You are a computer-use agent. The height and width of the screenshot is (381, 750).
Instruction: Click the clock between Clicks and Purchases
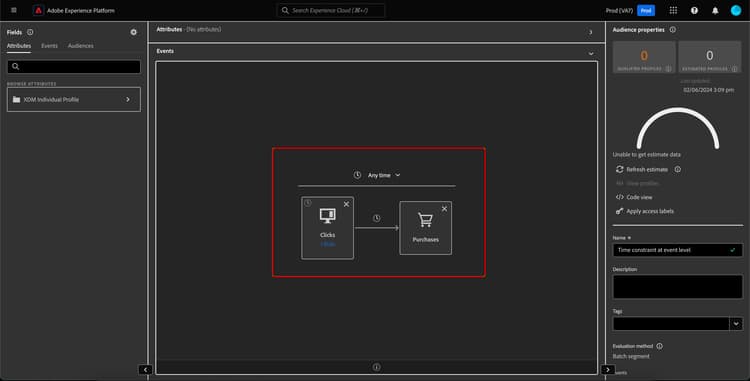[377, 218]
